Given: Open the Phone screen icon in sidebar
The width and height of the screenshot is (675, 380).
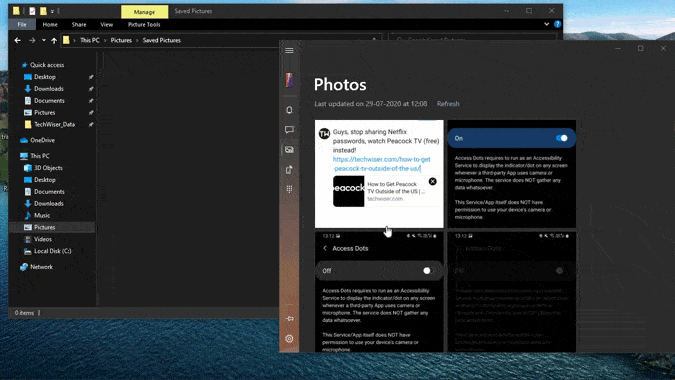Looking at the screenshot, I should tap(289, 170).
